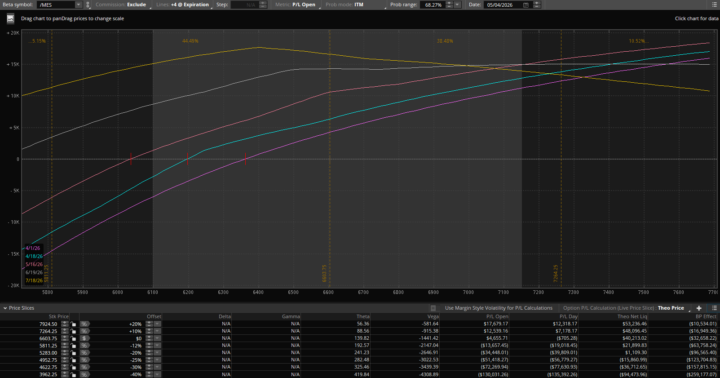
Task: Adjust the Stk Price stepper for 7924.50
Action: (x=65, y=324)
